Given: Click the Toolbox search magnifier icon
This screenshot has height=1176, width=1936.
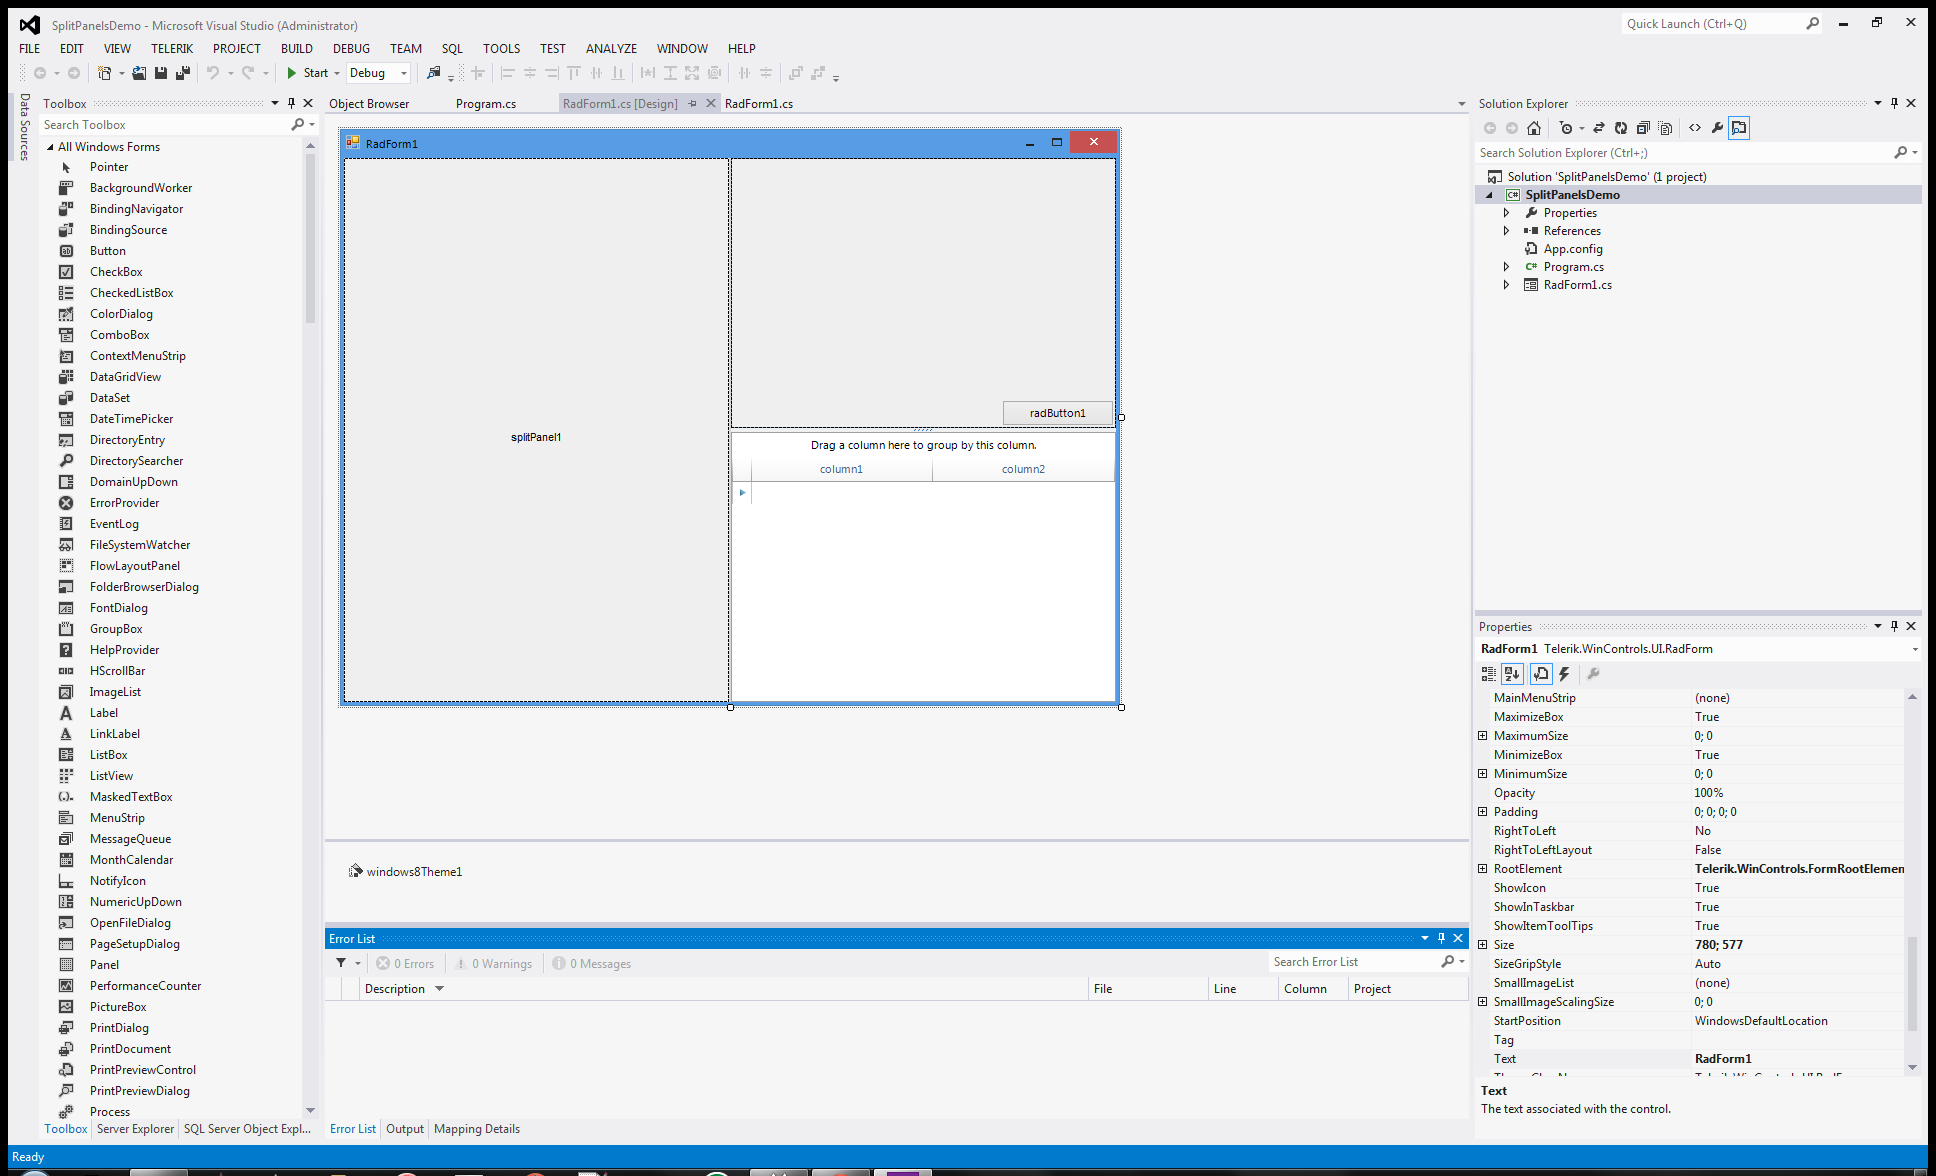Looking at the screenshot, I should 298,125.
